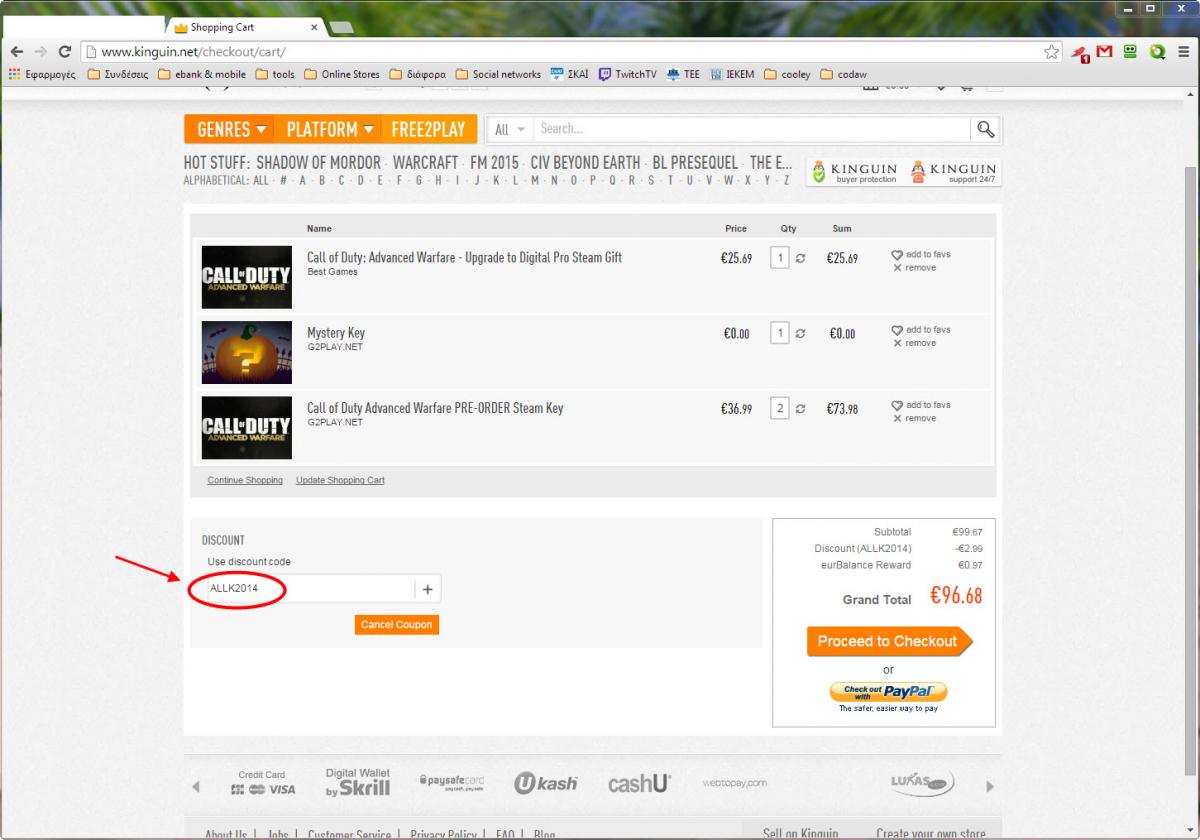Filter alphabetical list by ALL
This screenshot has height=840, width=1200.
click(x=261, y=180)
